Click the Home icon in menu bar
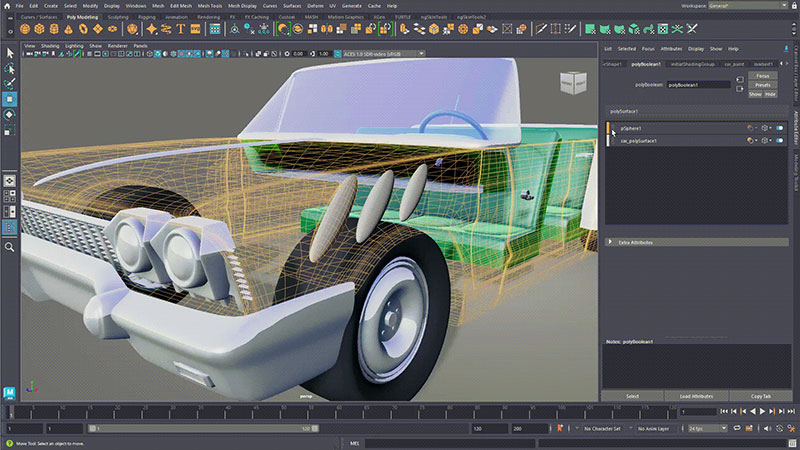 [7, 6]
